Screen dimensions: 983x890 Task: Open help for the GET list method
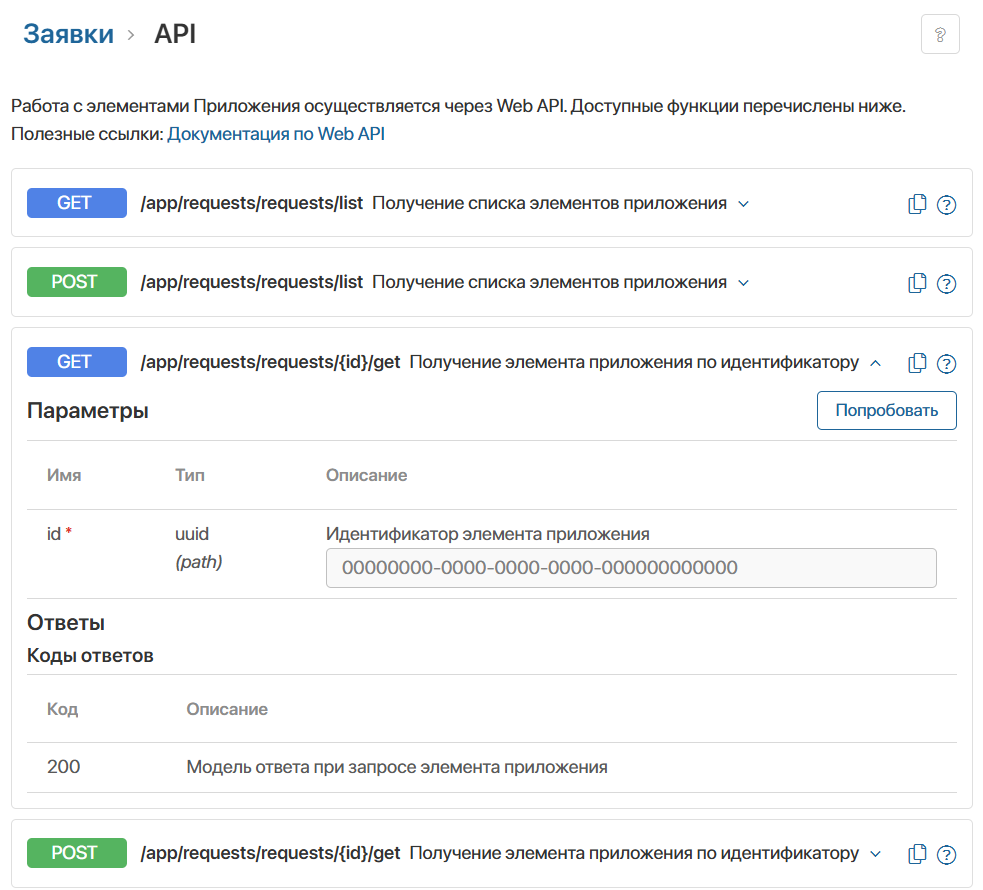point(946,205)
